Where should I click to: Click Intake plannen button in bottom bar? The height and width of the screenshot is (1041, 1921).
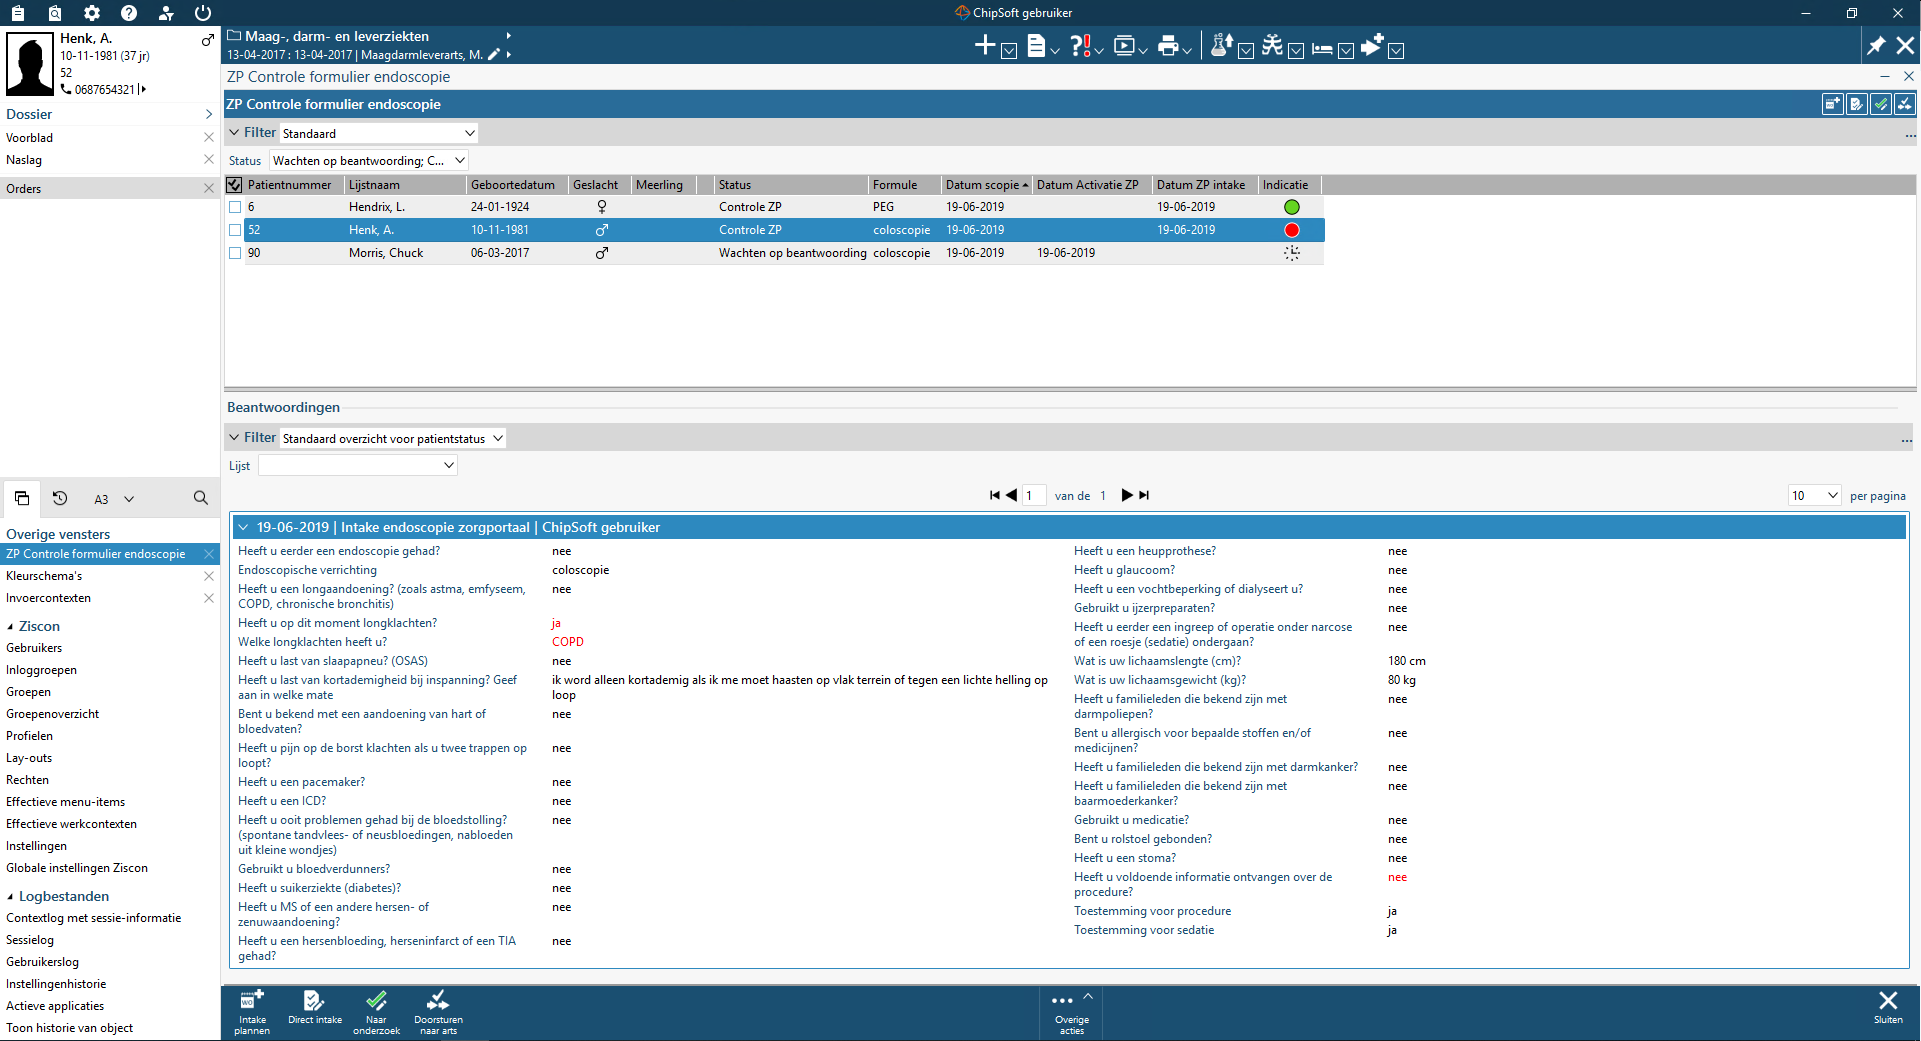point(252,1012)
